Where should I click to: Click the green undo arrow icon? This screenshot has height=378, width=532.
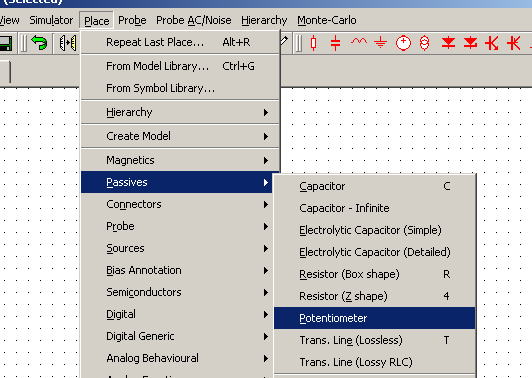click(x=39, y=43)
